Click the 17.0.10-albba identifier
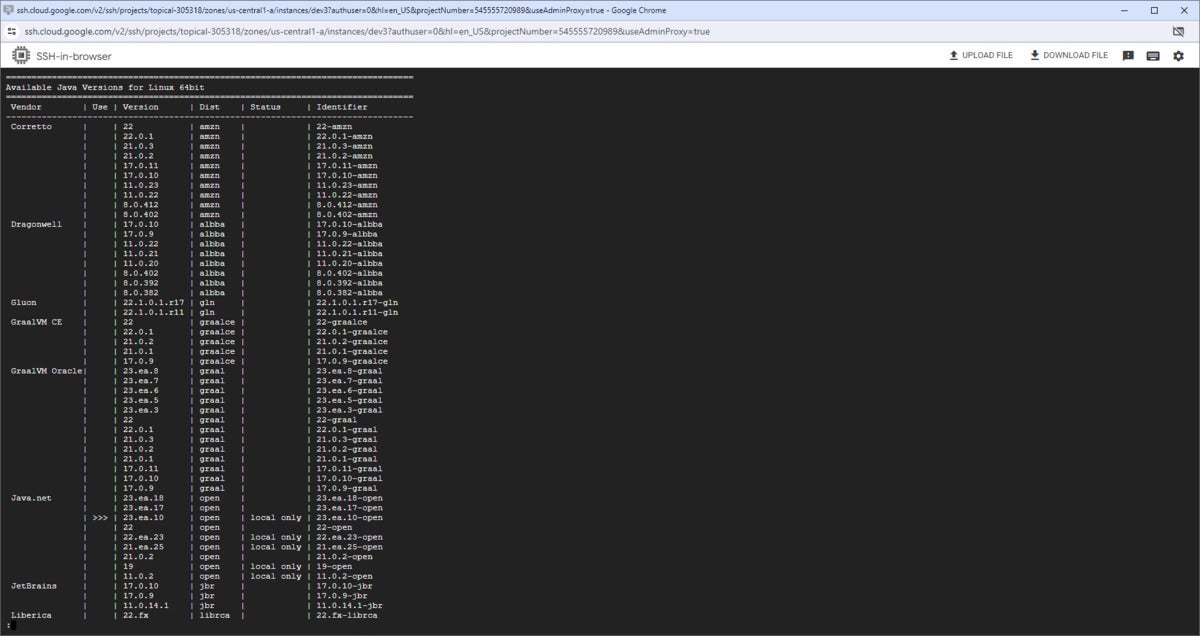Image resolution: width=1200 pixels, height=636 pixels. (x=350, y=224)
